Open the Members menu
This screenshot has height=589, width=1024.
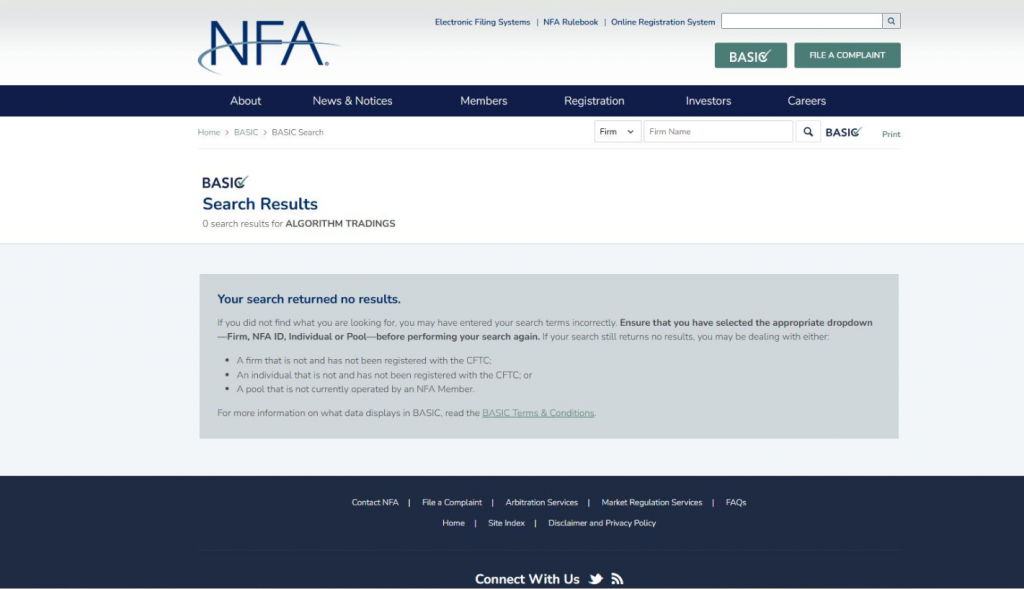click(483, 101)
